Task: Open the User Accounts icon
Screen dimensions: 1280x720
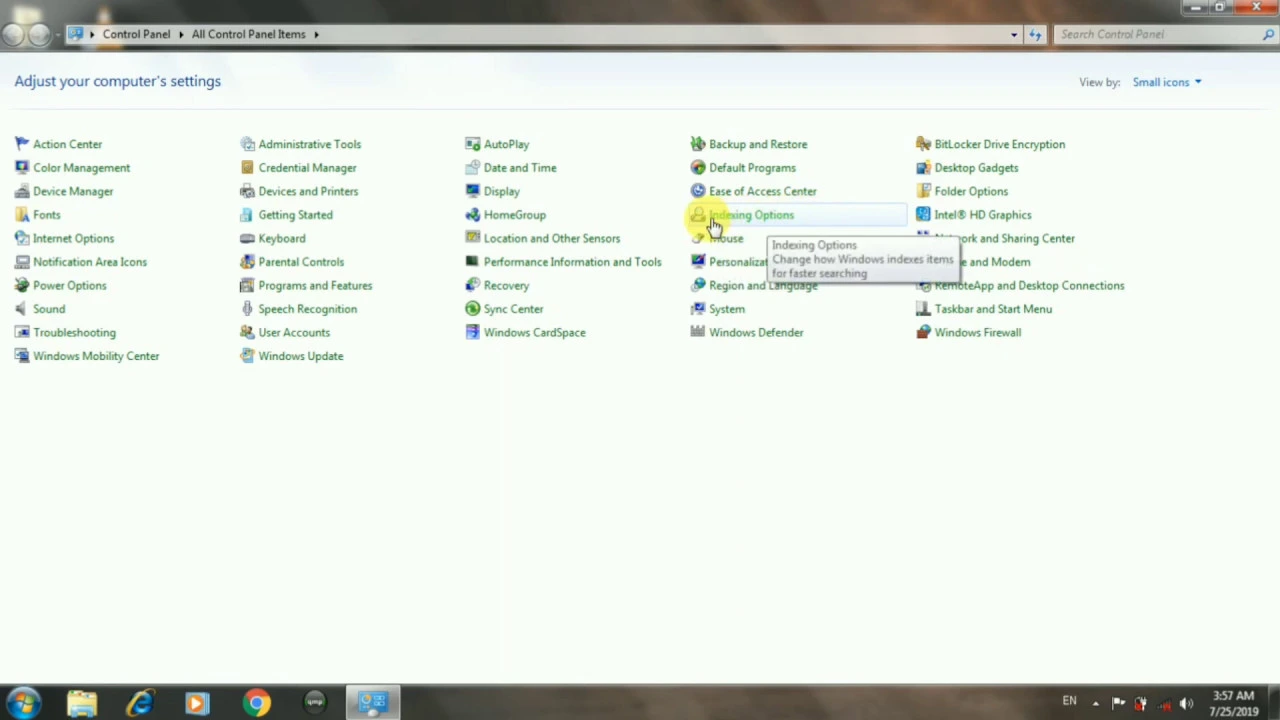Action: [x=247, y=332]
